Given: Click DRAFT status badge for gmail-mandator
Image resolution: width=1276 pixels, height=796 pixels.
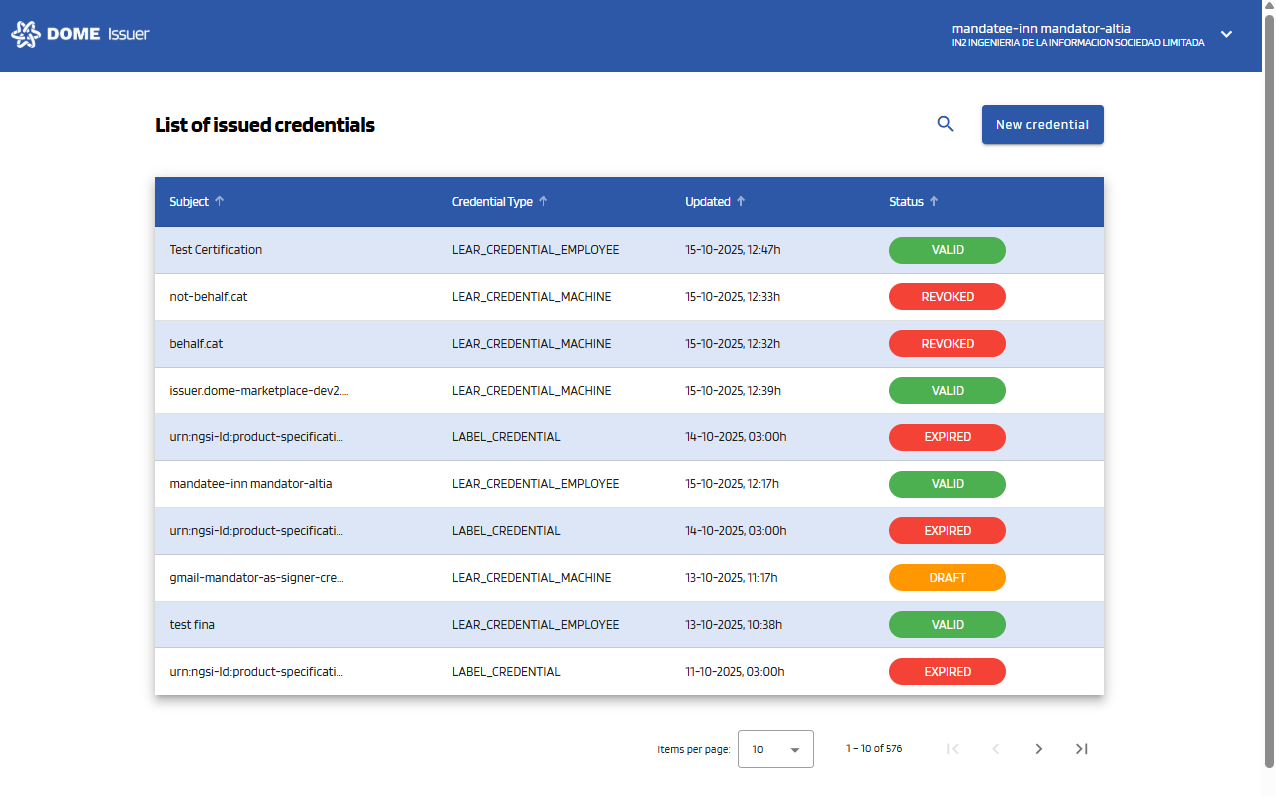Looking at the screenshot, I should [x=947, y=578].
